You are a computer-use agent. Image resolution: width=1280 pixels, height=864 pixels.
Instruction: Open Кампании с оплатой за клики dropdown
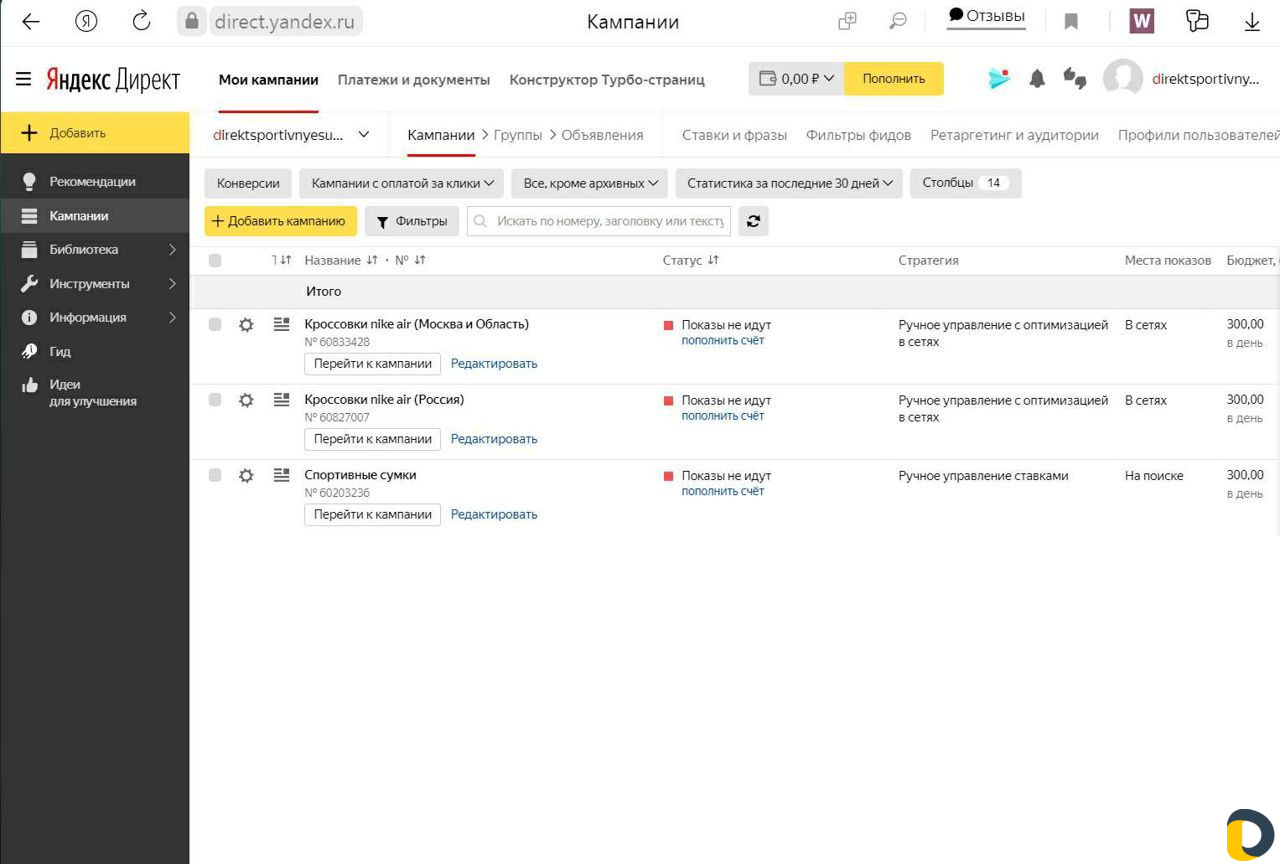[x=402, y=183]
